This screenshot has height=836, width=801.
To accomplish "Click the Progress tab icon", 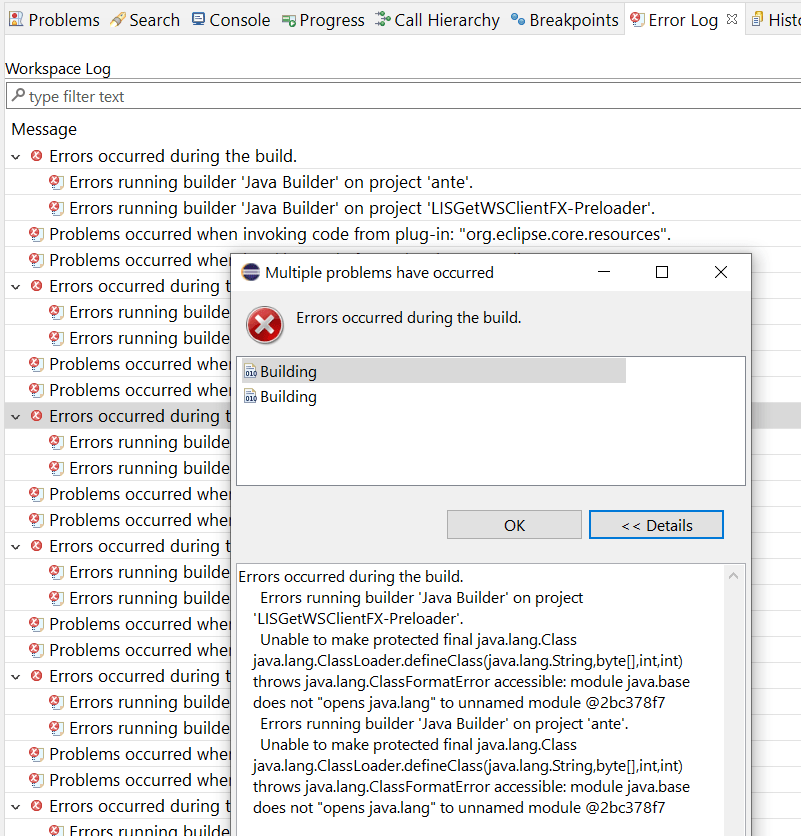I will tap(289, 21).
